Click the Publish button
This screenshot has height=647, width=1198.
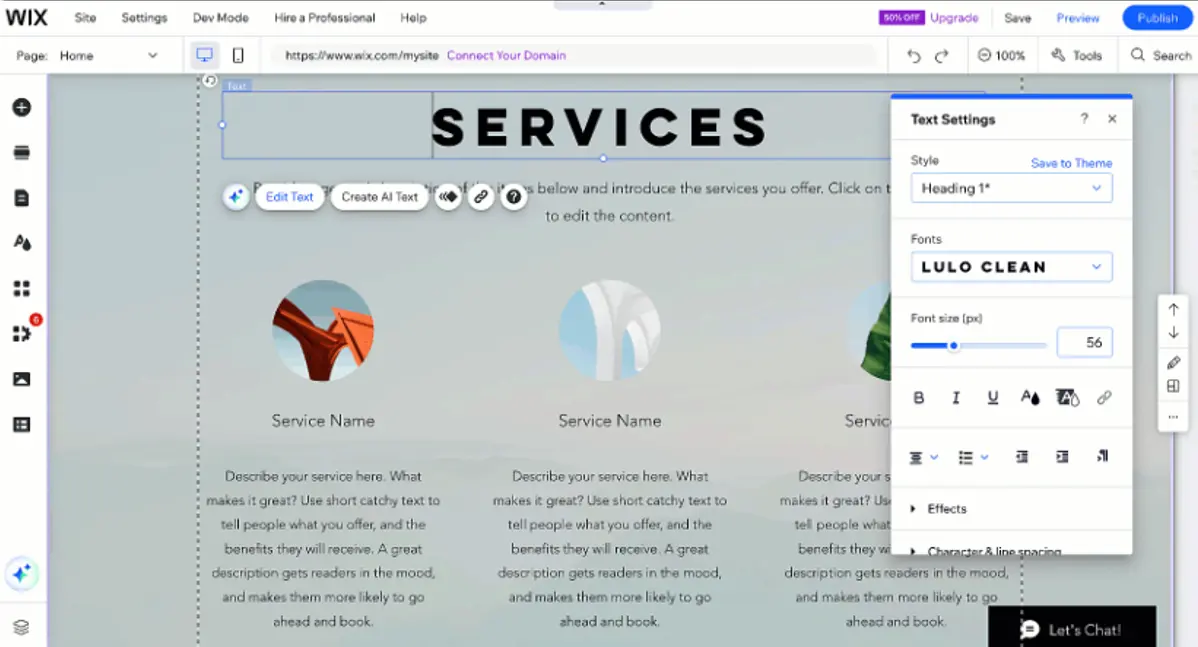(1157, 18)
